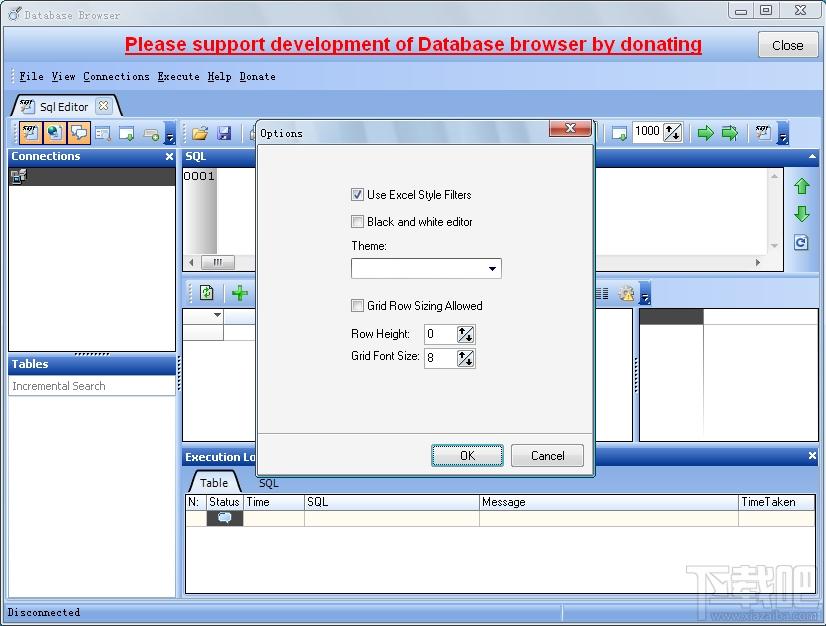This screenshot has width=826, height=626.
Task: Toggle the globe connections panel icon
Action: click(x=54, y=133)
